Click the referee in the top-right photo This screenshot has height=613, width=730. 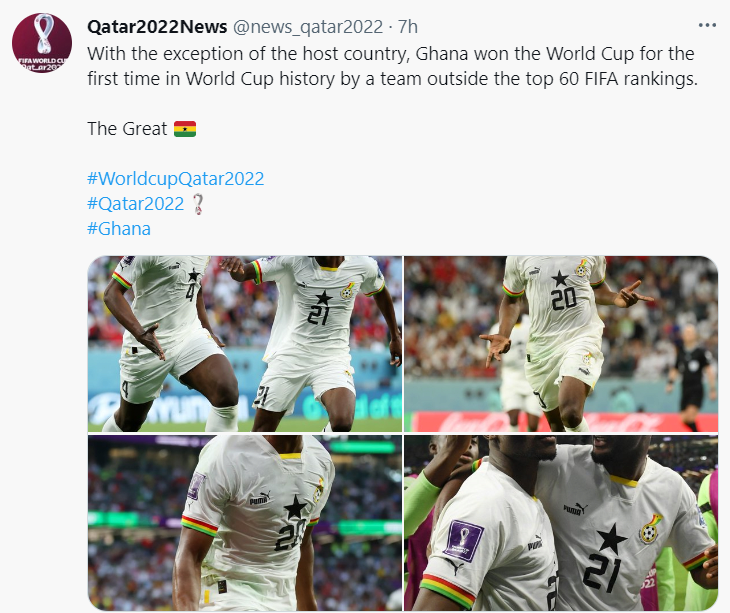click(x=692, y=377)
